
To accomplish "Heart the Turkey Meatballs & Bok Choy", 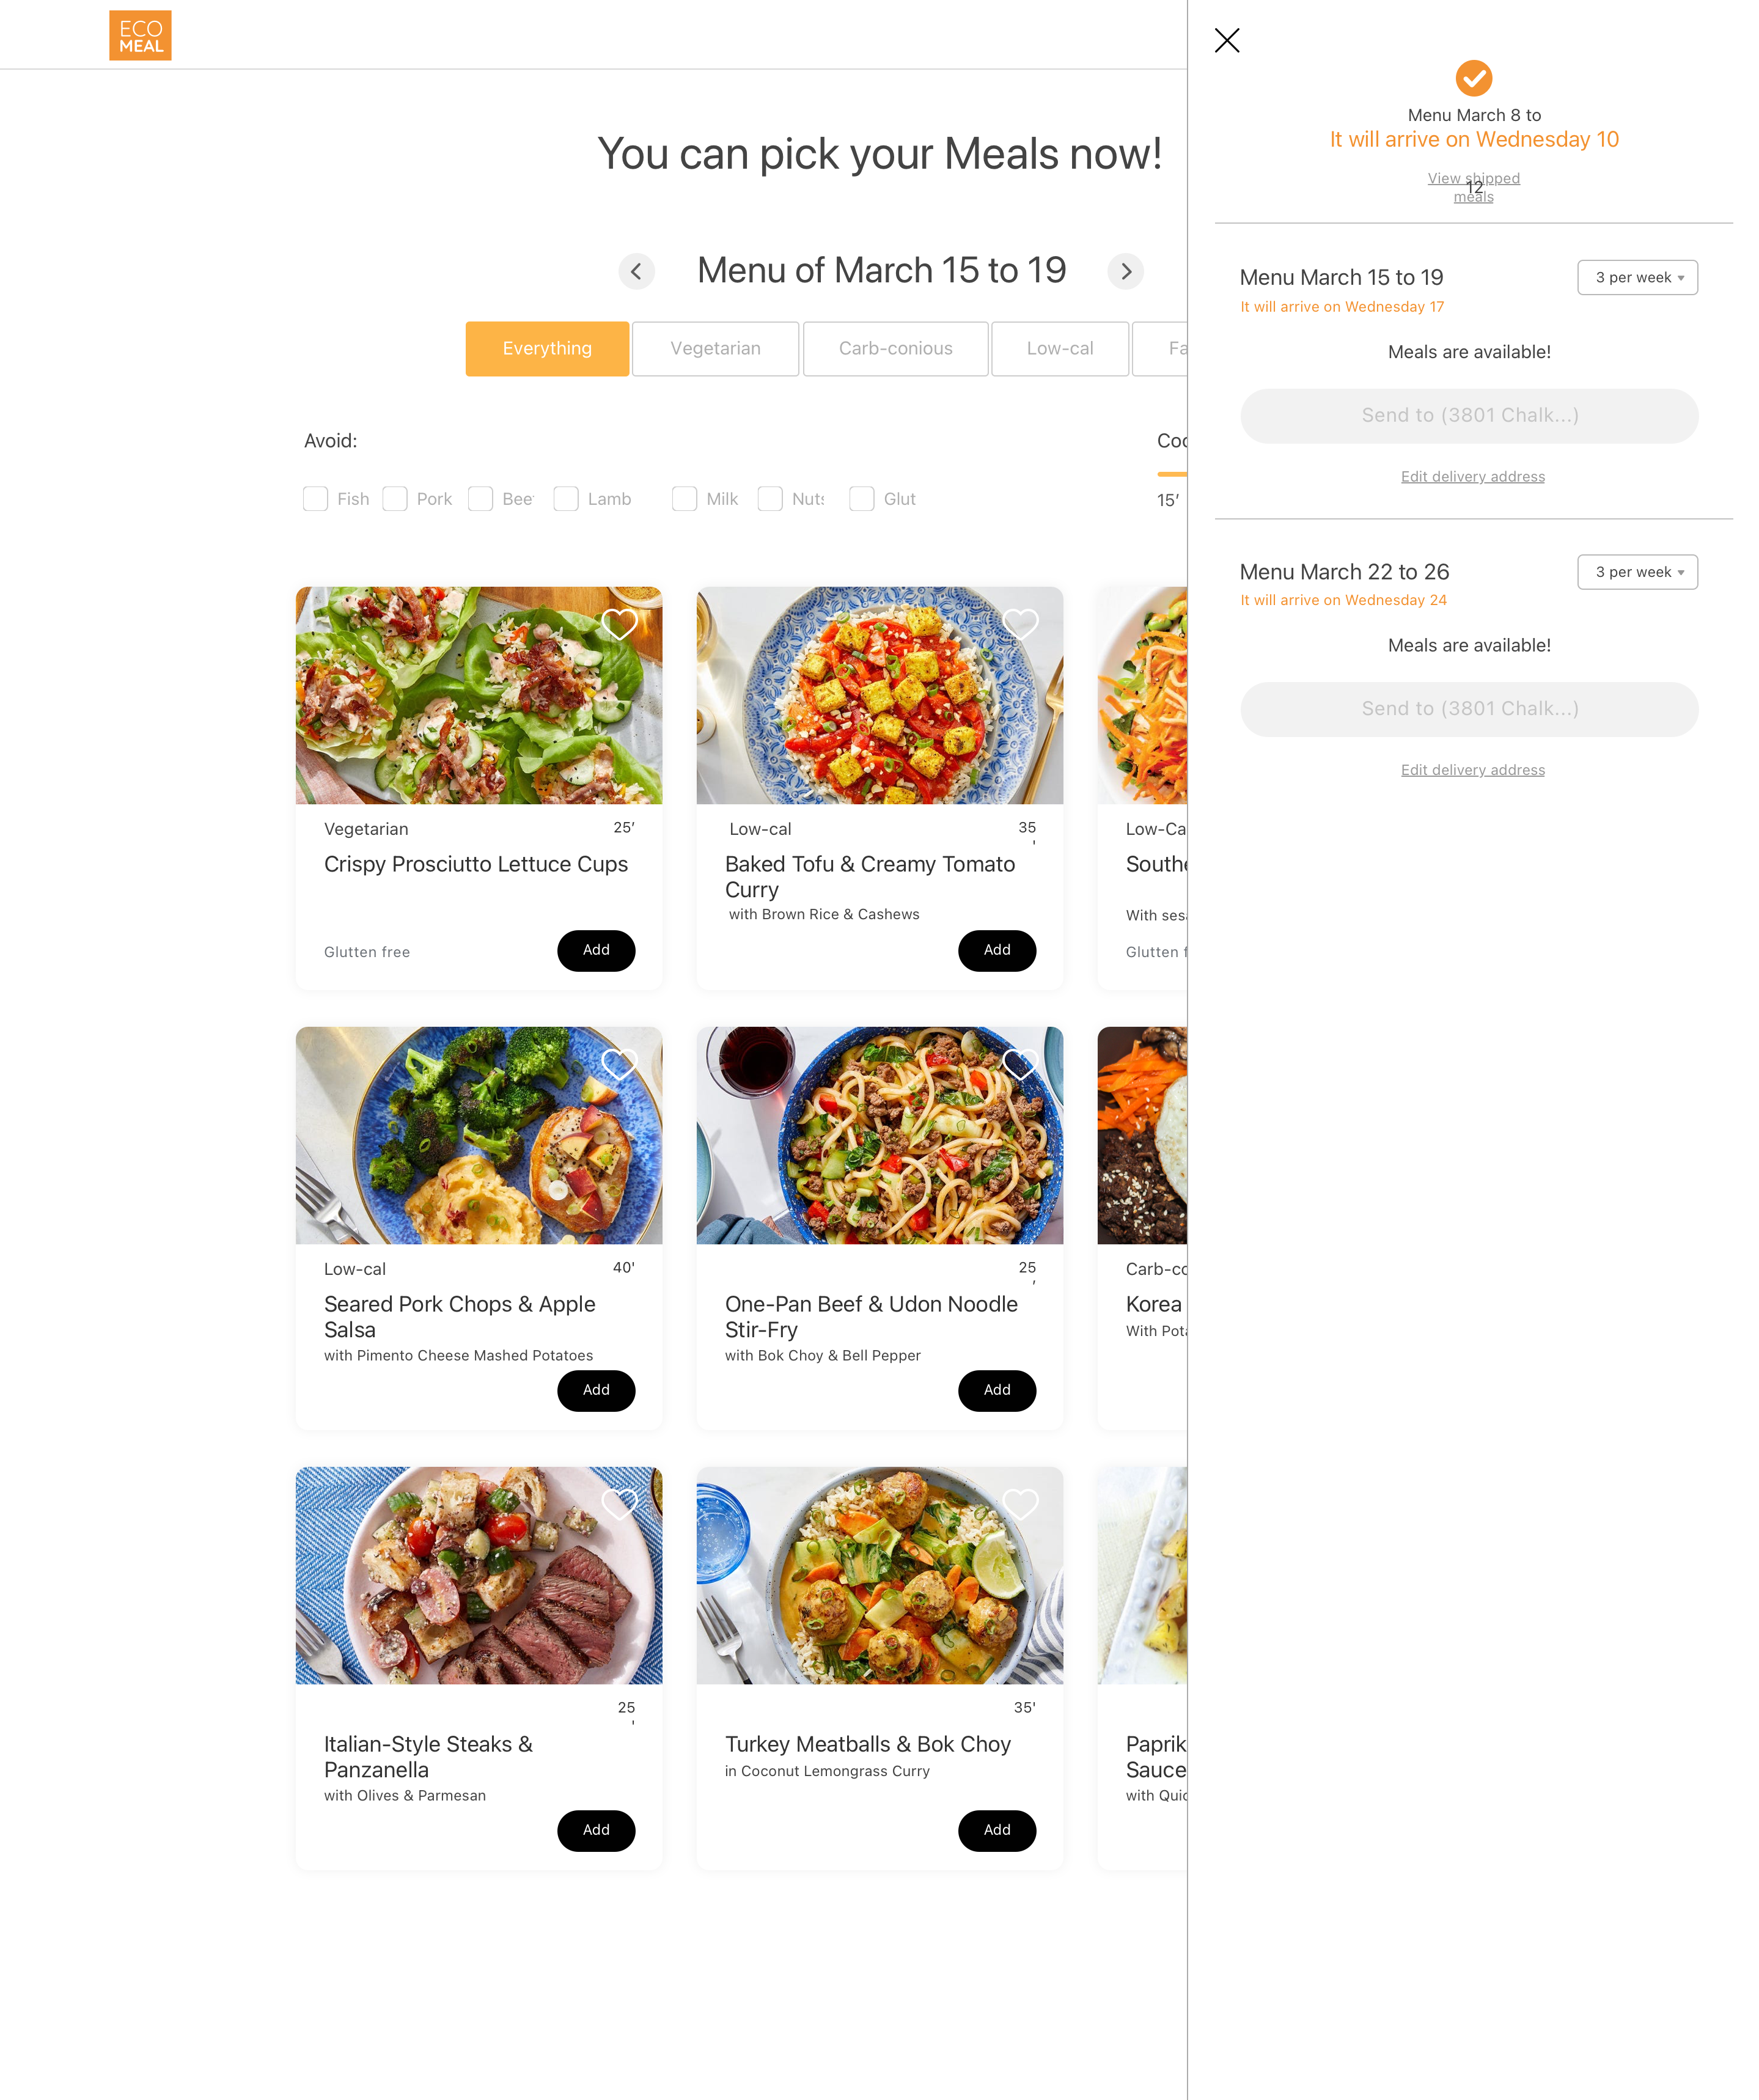I will [x=1020, y=1504].
